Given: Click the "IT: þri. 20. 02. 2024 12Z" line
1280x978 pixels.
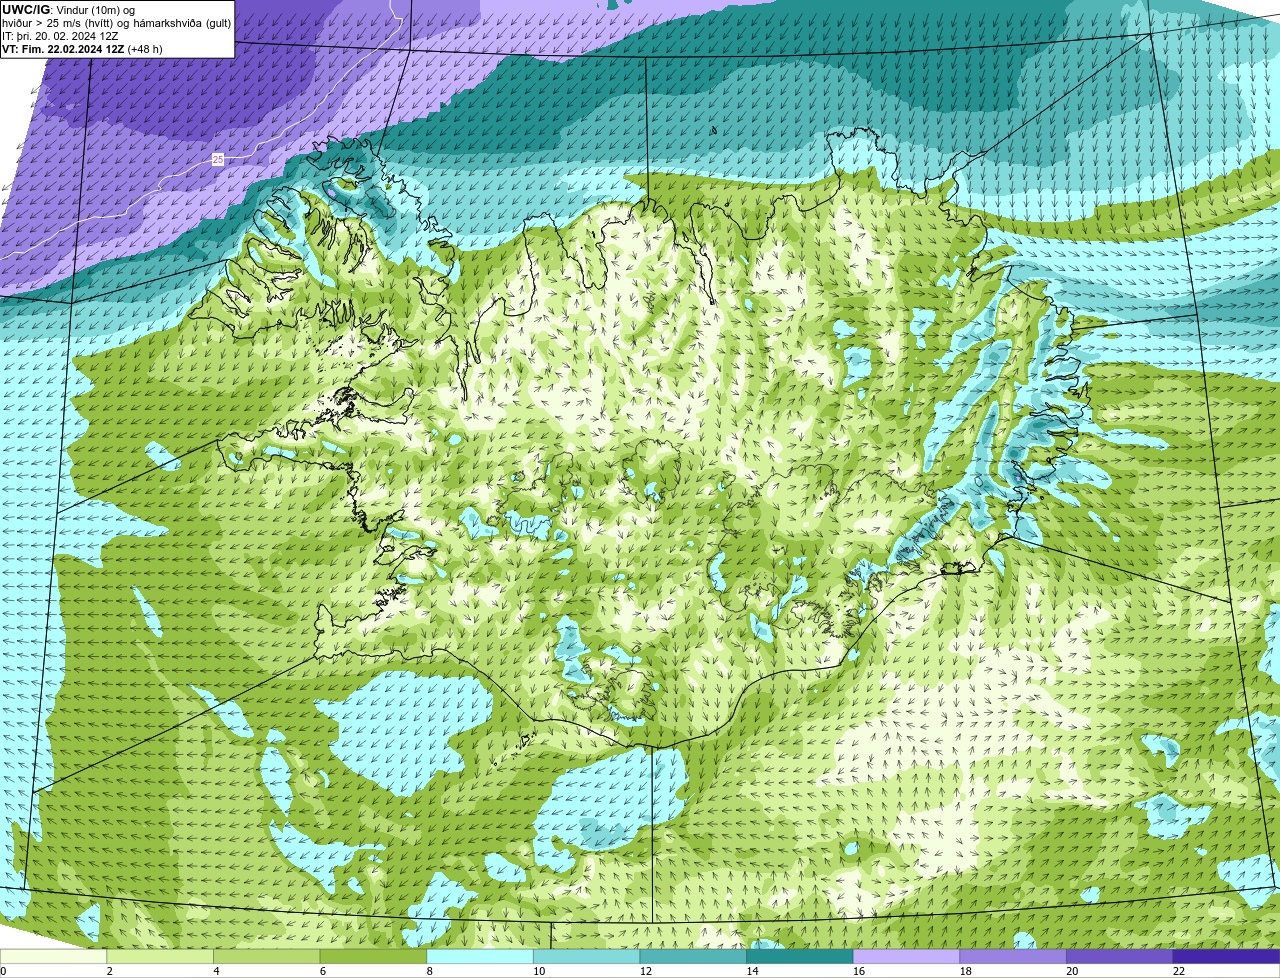Looking at the screenshot, I should [60, 36].
